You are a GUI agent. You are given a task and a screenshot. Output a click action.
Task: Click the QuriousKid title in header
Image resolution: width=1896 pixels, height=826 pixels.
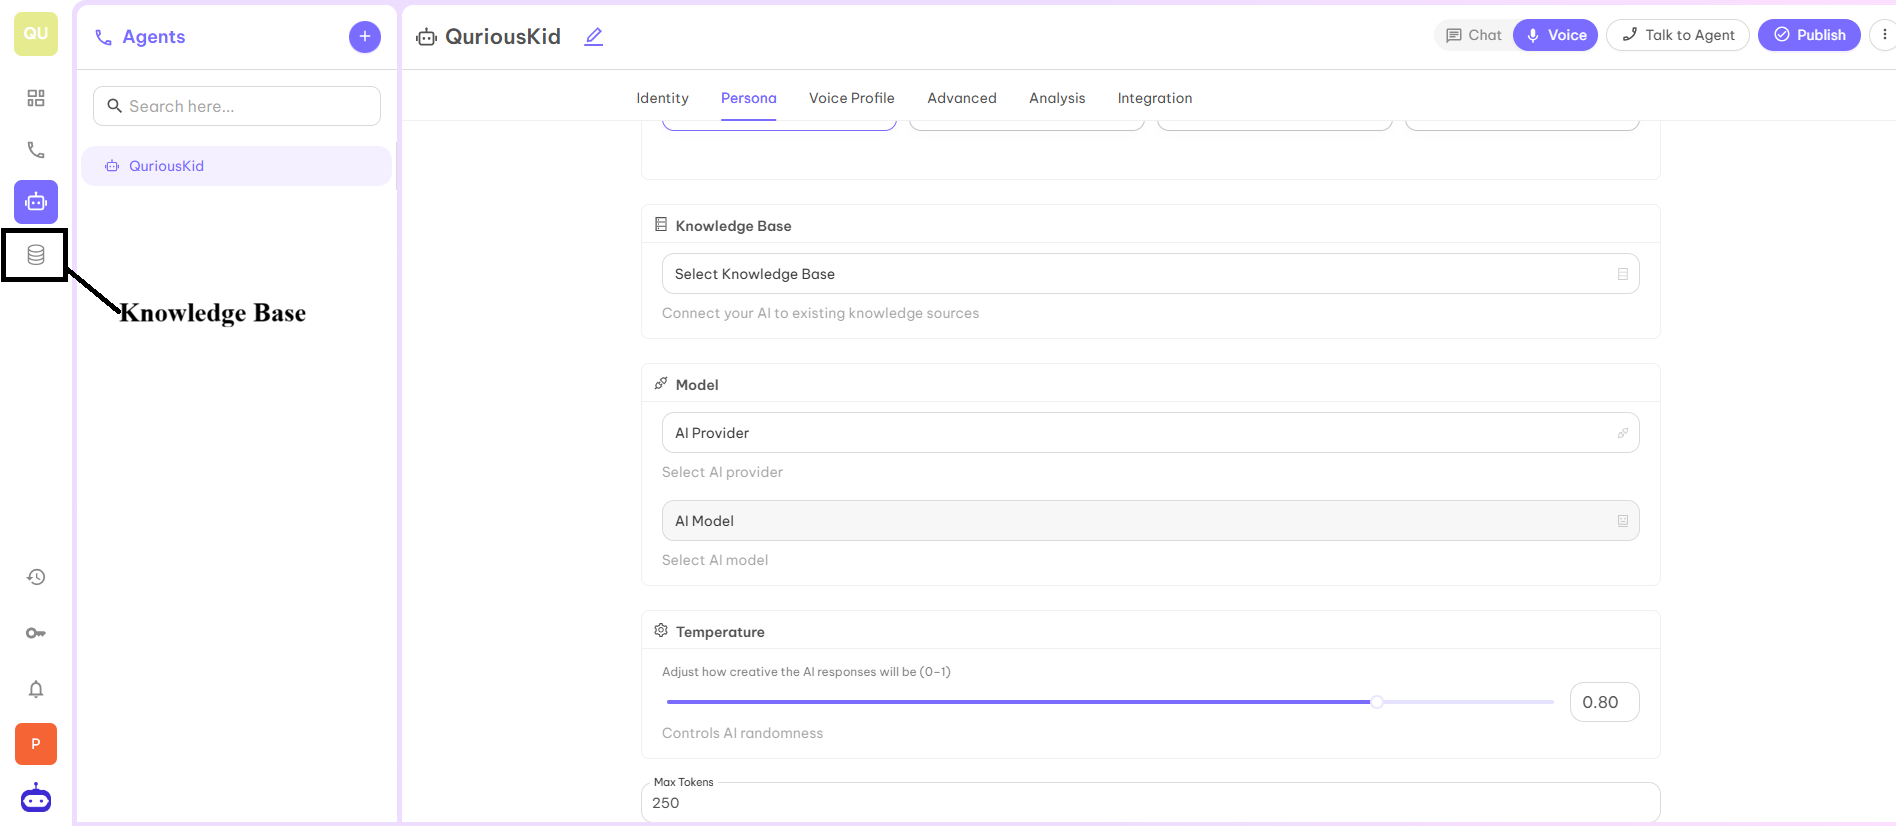(503, 37)
